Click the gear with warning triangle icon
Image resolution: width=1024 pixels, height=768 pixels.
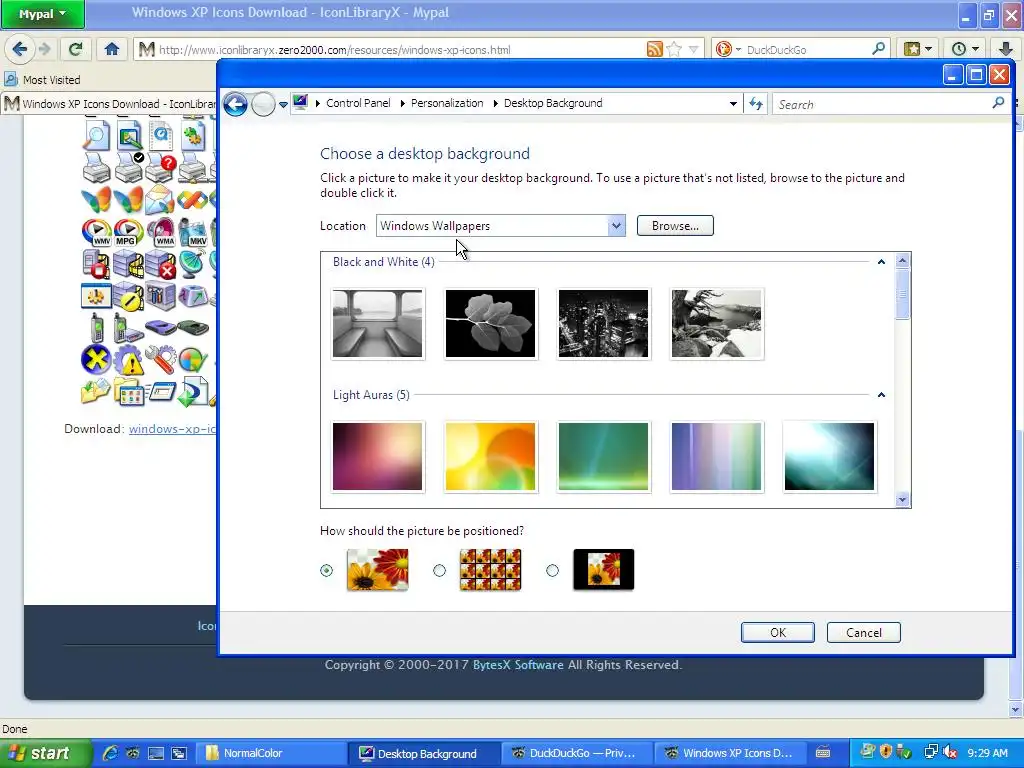pos(128,360)
